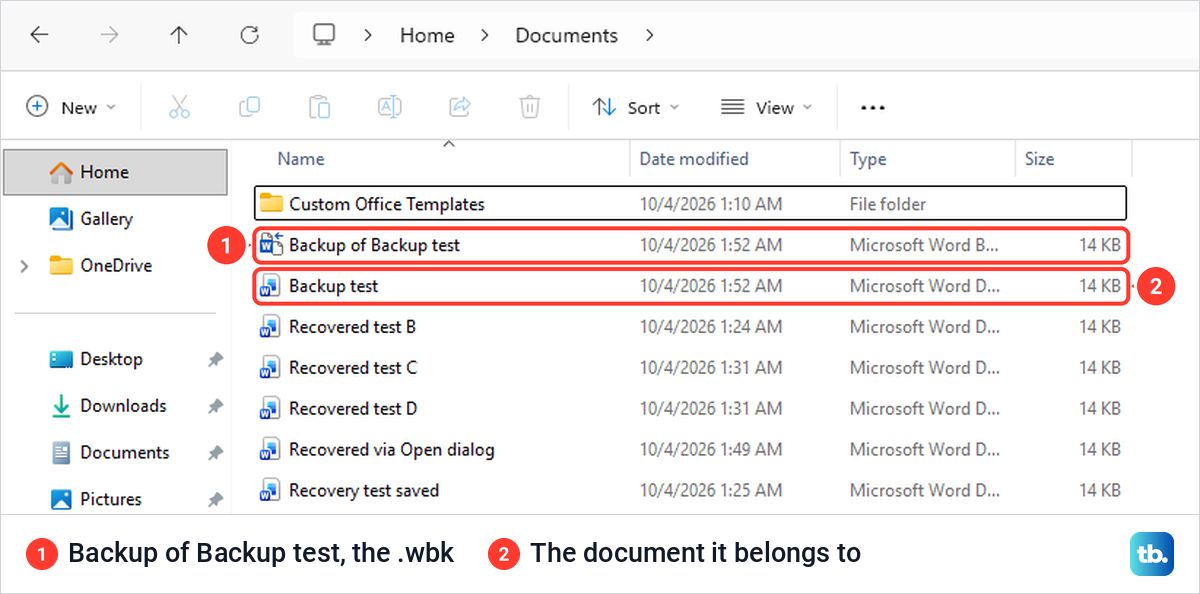Select the Recovery test saved document
Image resolution: width=1200 pixels, height=594 pixels.
[690, 490]
